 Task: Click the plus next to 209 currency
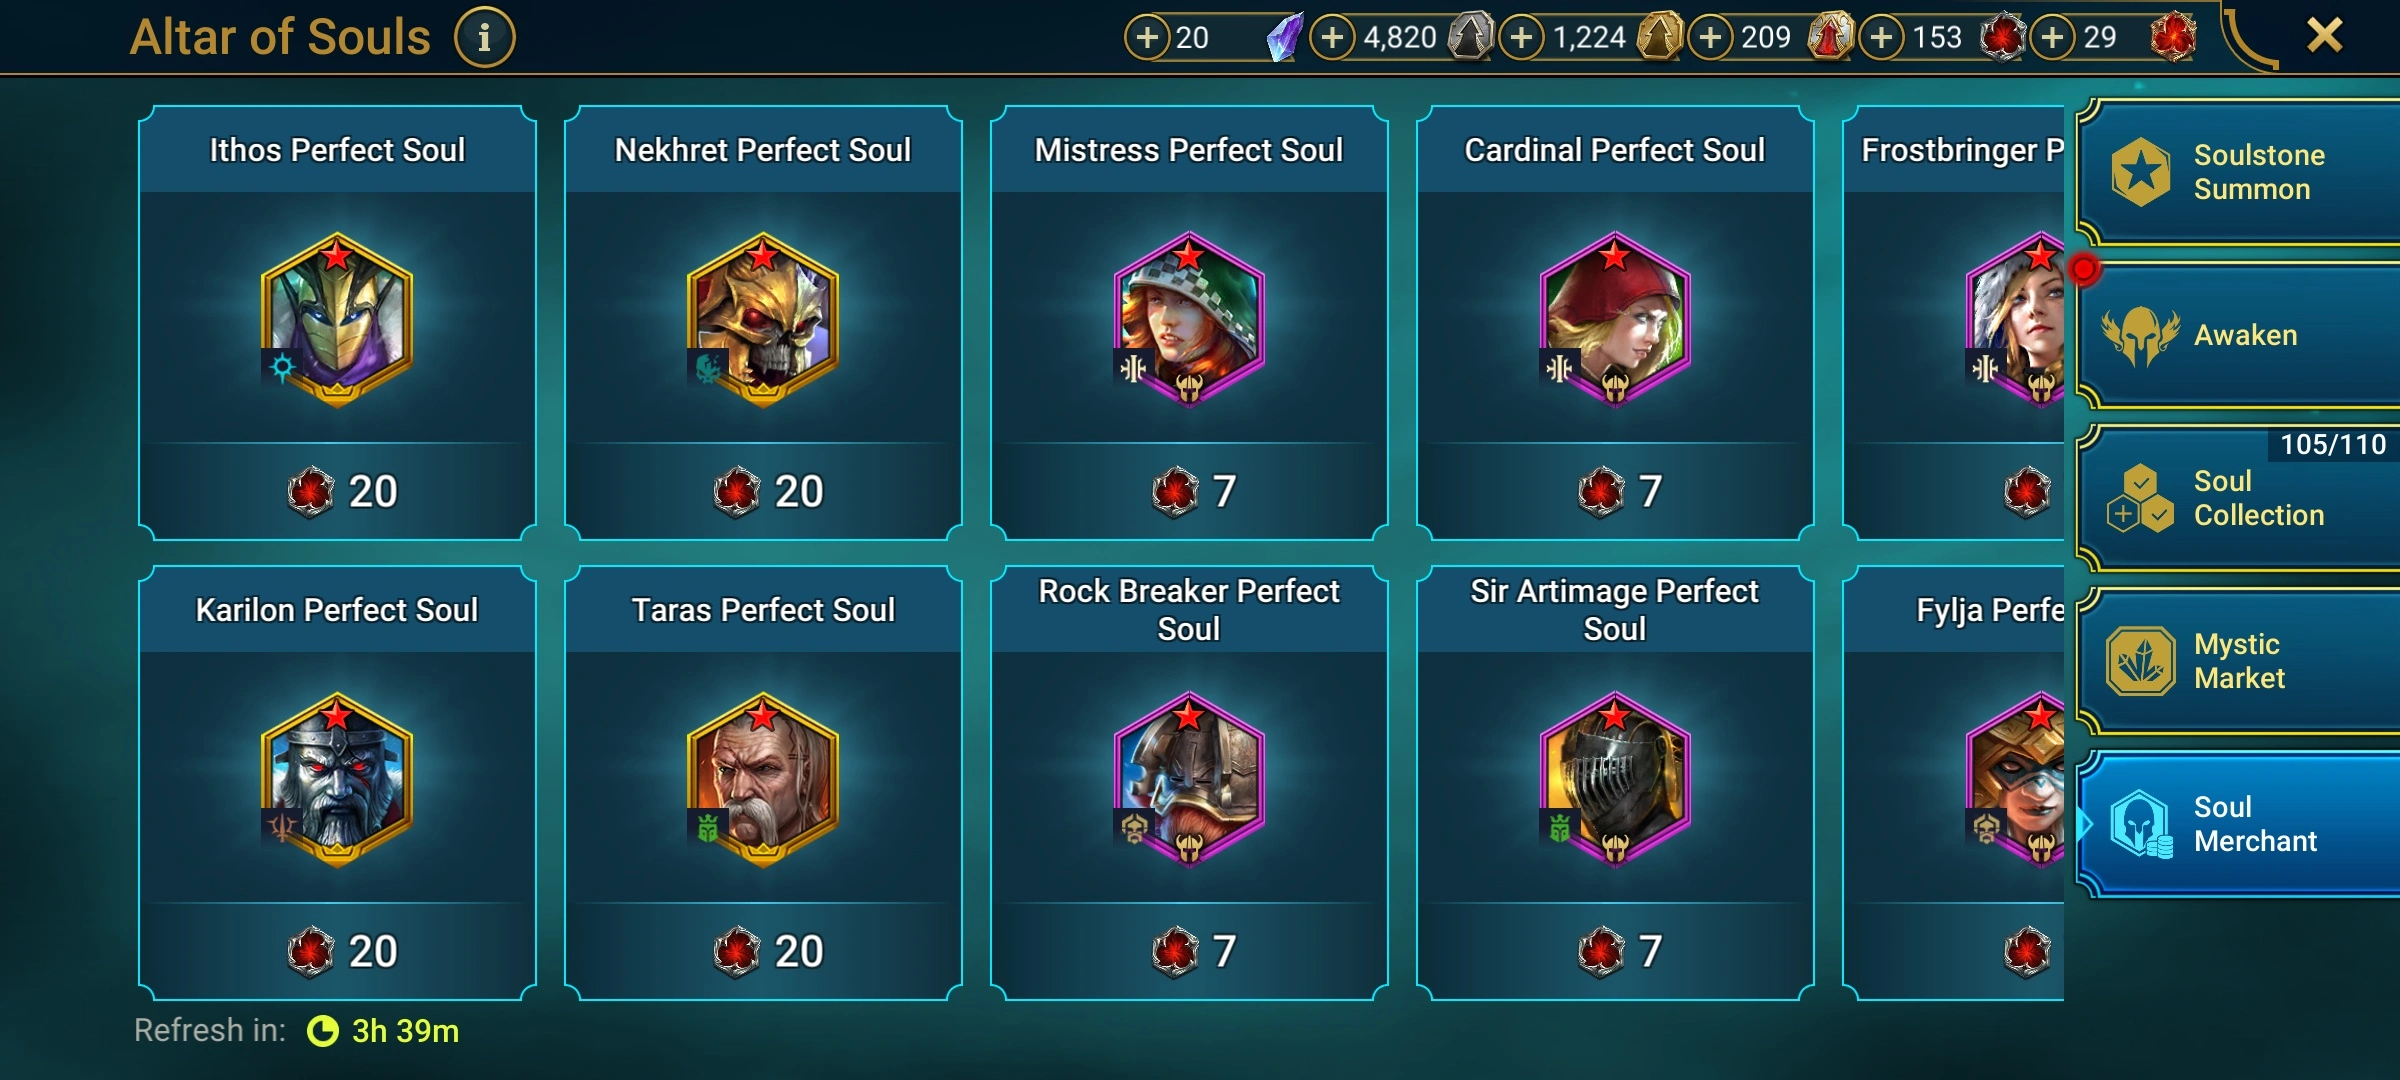[x=1711, y=38]
